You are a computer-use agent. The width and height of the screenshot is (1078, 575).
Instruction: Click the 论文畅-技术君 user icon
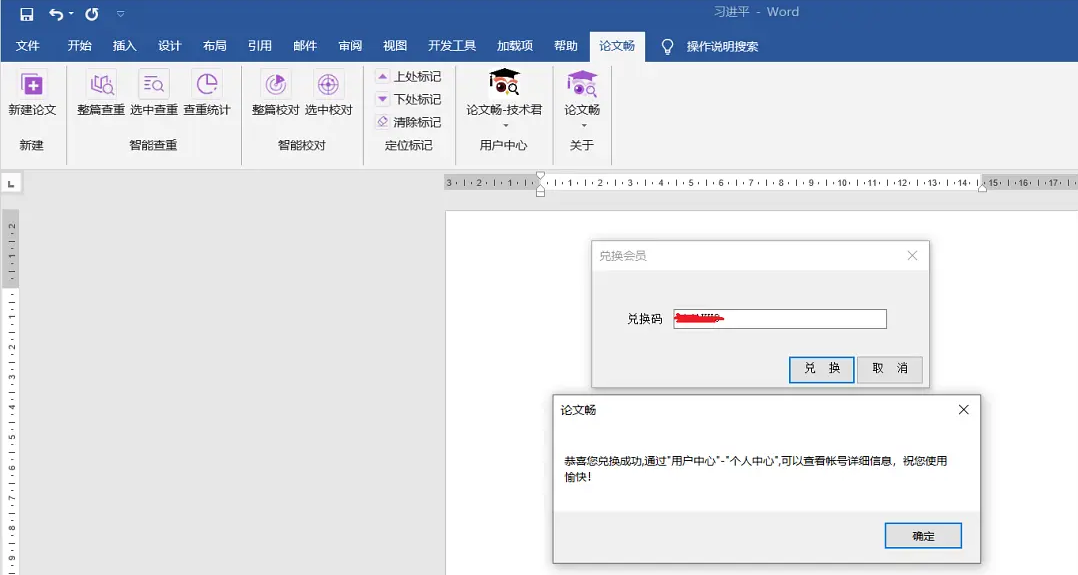[x=504, y=83]
